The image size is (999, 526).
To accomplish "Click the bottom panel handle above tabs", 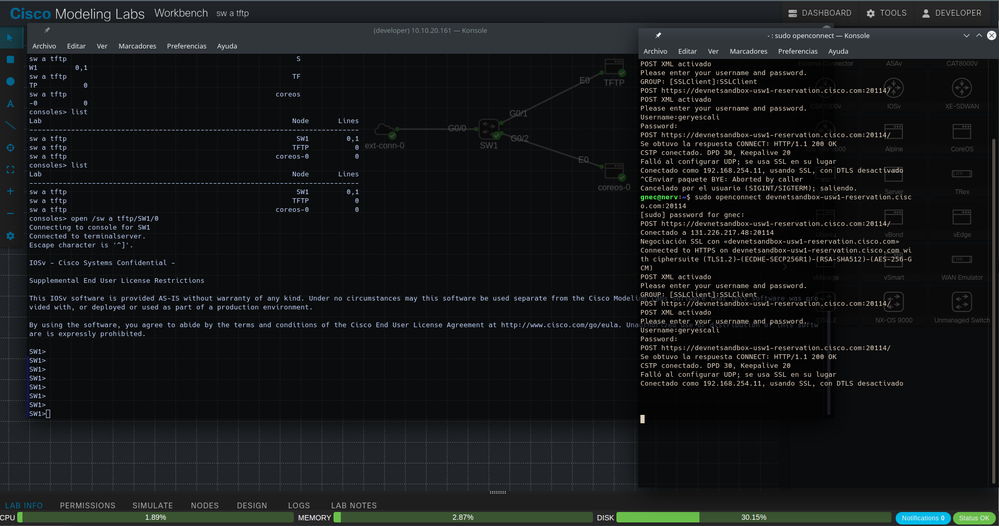I will pyautogui.click(x=498, y=492).
